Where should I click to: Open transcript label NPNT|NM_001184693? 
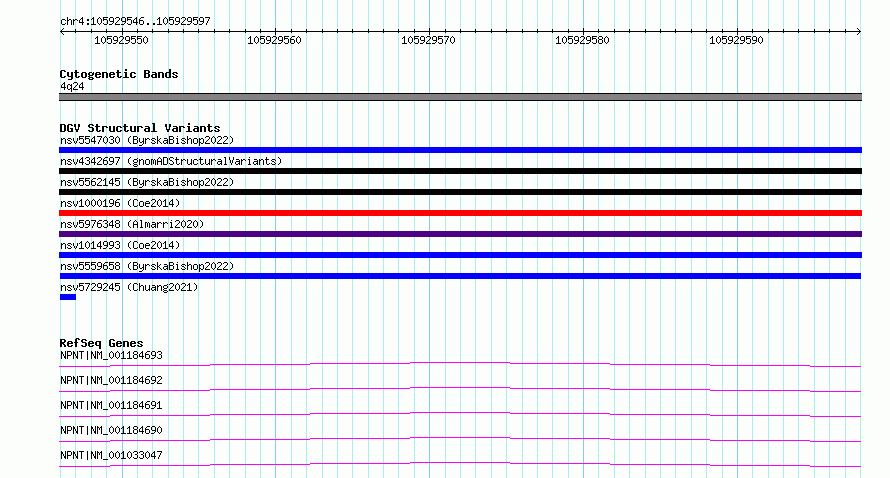pos(111,355)
